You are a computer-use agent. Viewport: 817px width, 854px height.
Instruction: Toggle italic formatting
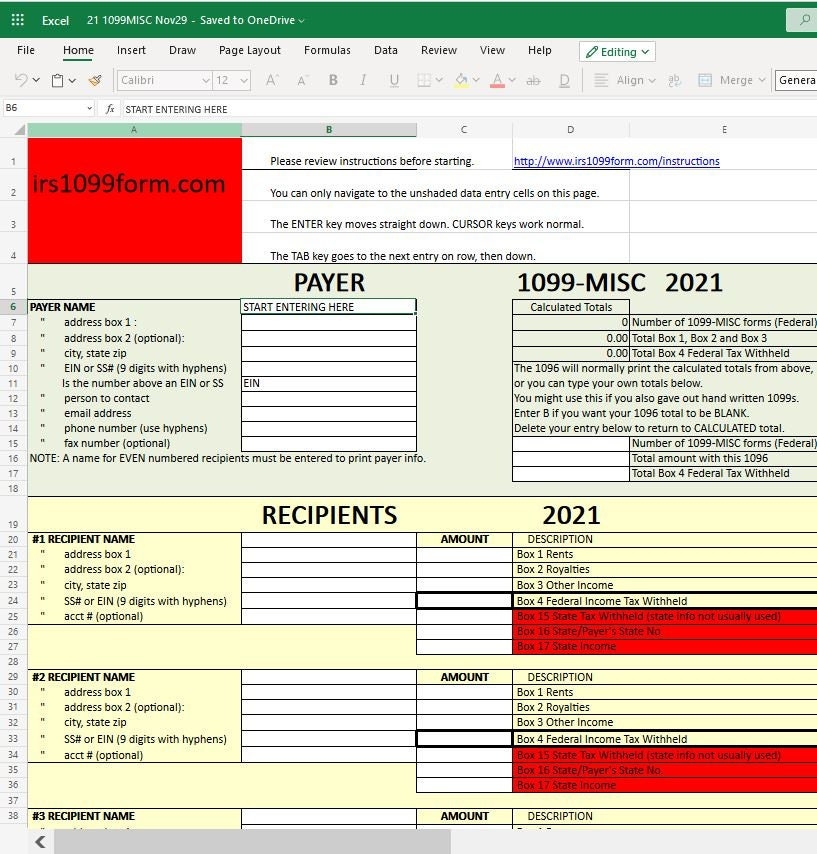coord(363,80)
